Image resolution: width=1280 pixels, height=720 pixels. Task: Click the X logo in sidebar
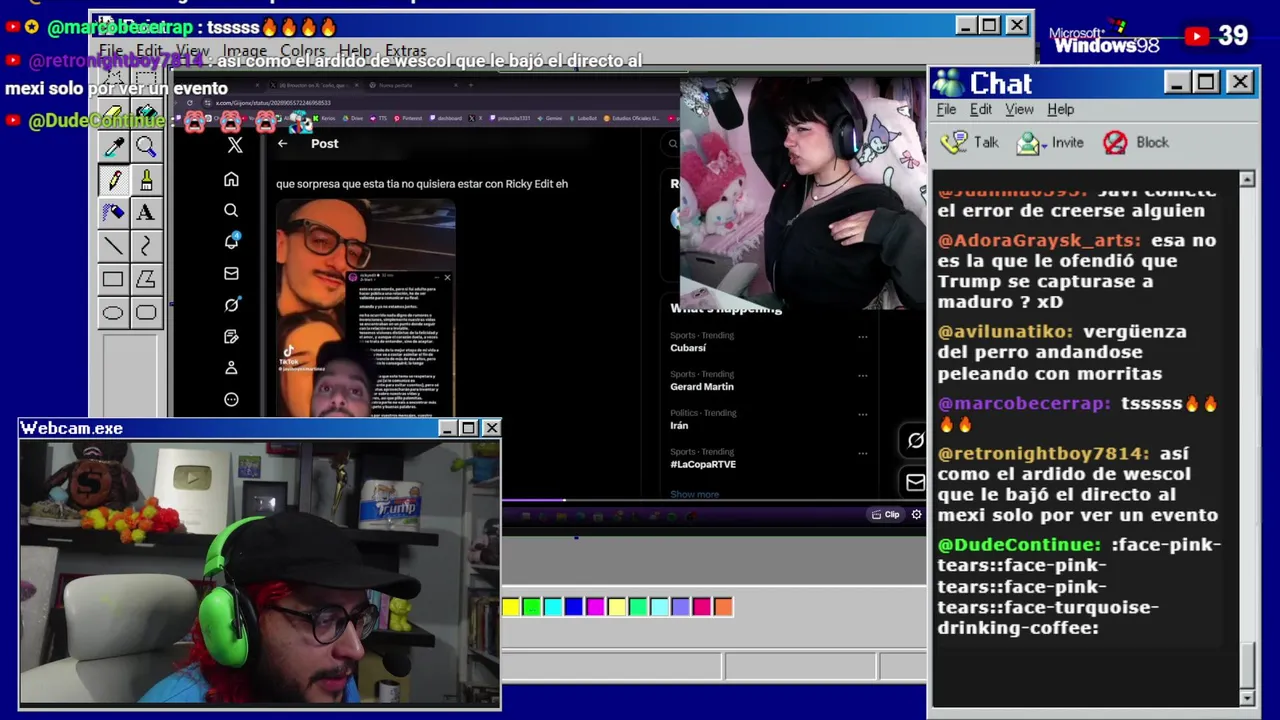pos(235,145)
